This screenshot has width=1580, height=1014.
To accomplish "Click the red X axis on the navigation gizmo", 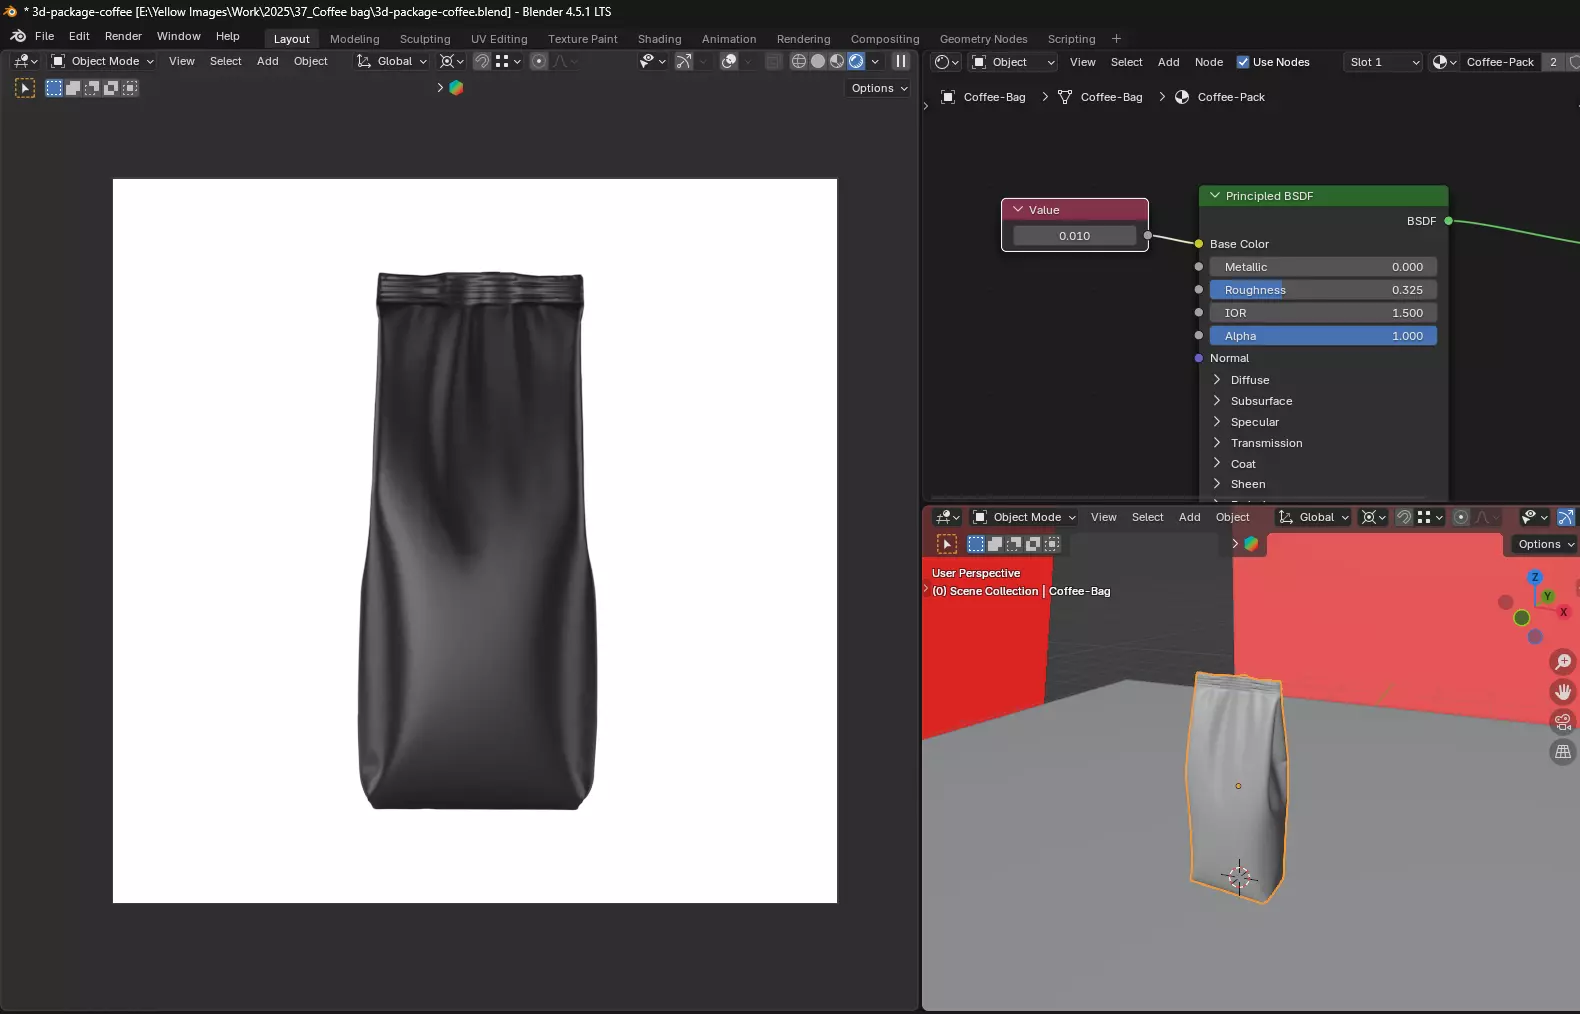I will (1563, 612).
